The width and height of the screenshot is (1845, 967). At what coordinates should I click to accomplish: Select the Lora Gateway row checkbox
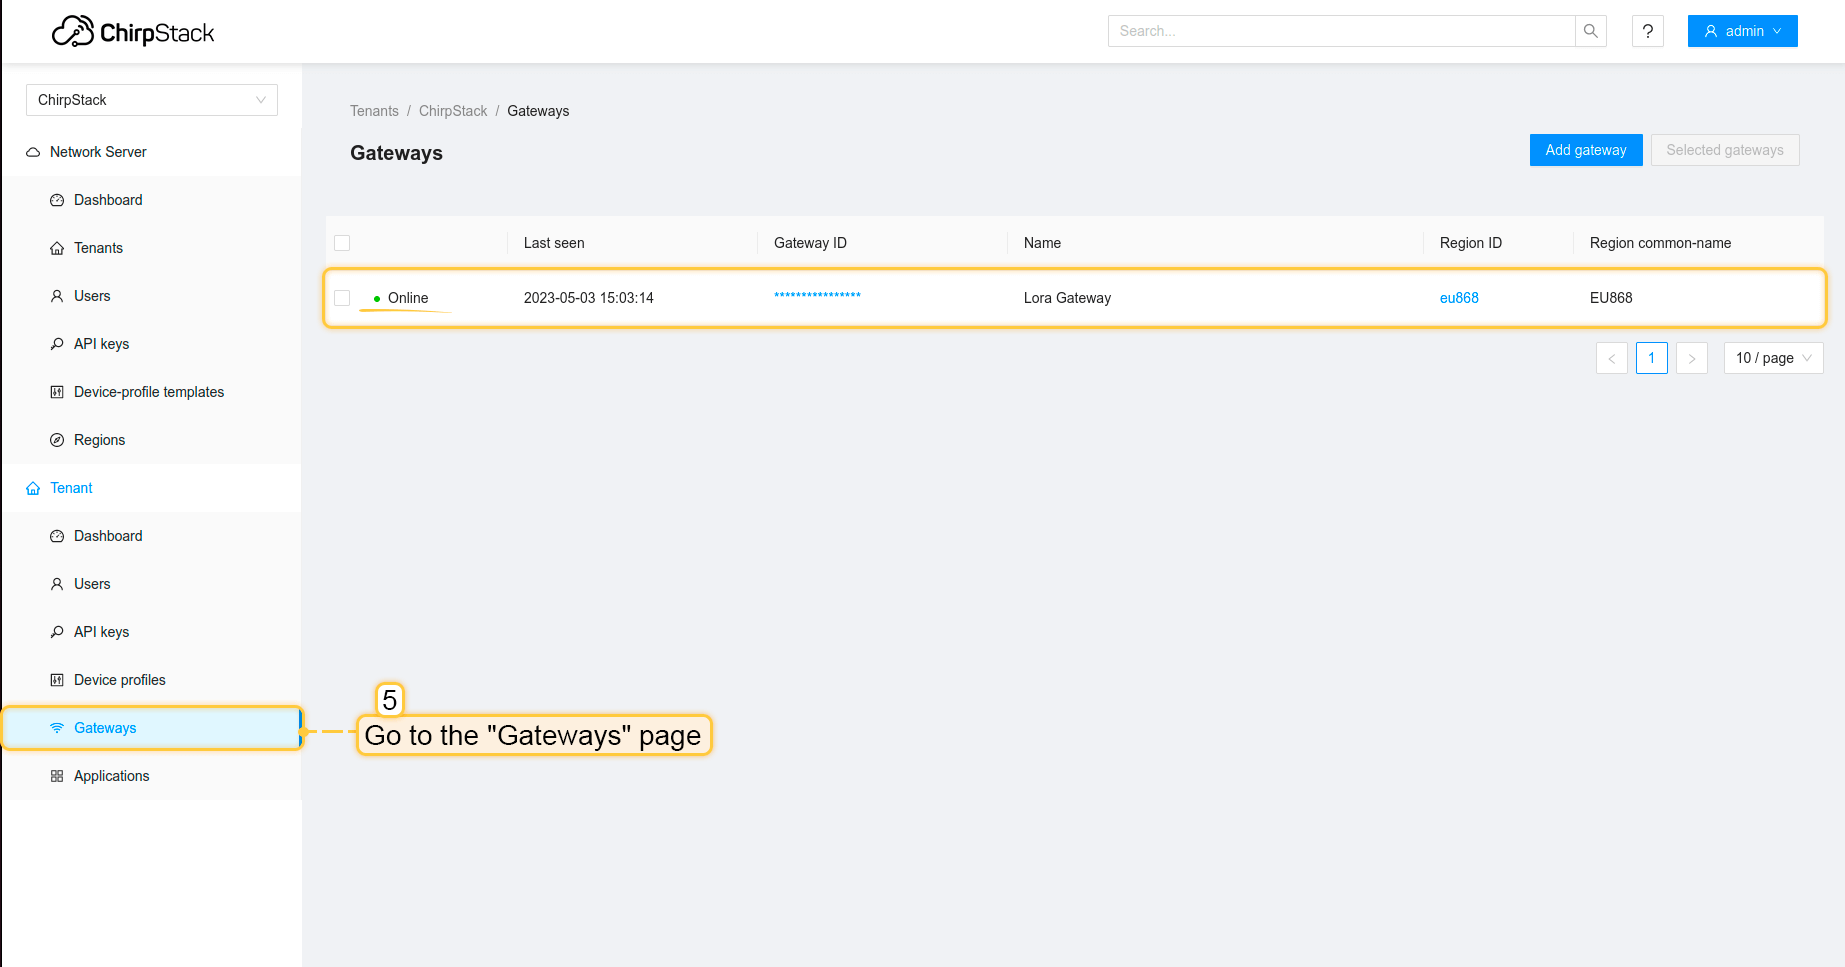pyautogui.click(x=342, y=297)
